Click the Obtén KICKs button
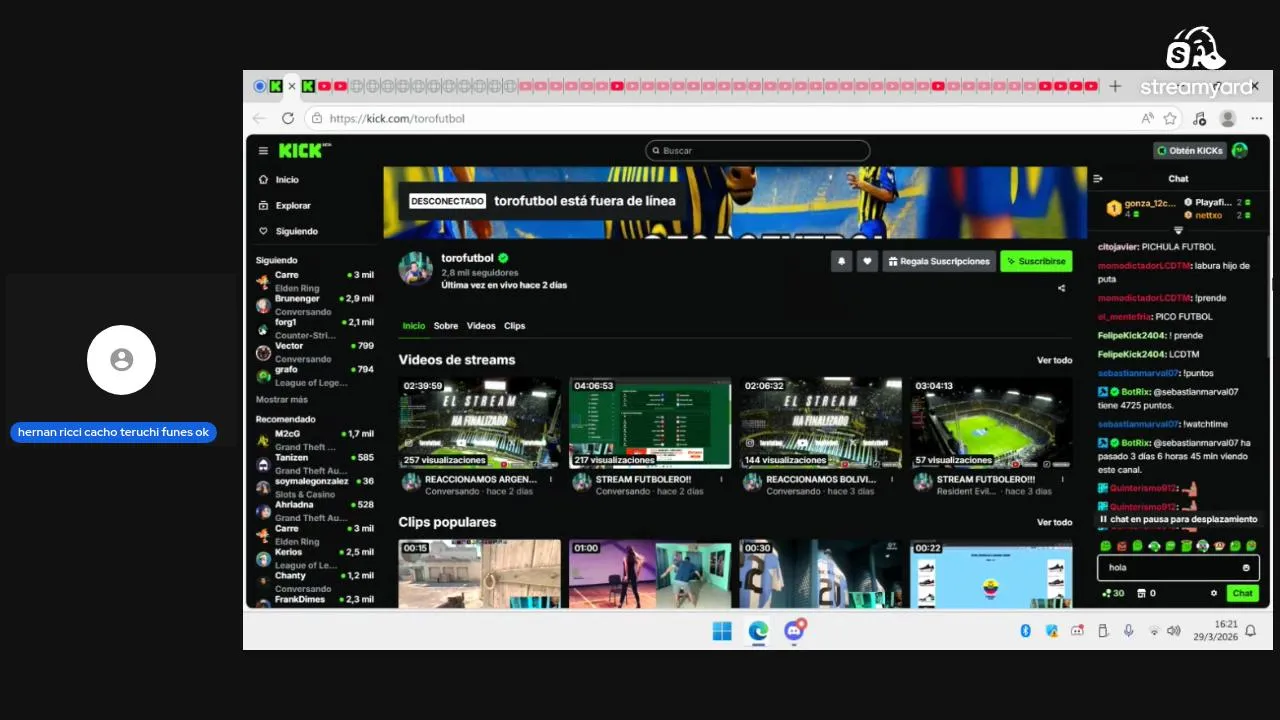This screenshot has height=720, width=1280. (x=1189, y=151)
